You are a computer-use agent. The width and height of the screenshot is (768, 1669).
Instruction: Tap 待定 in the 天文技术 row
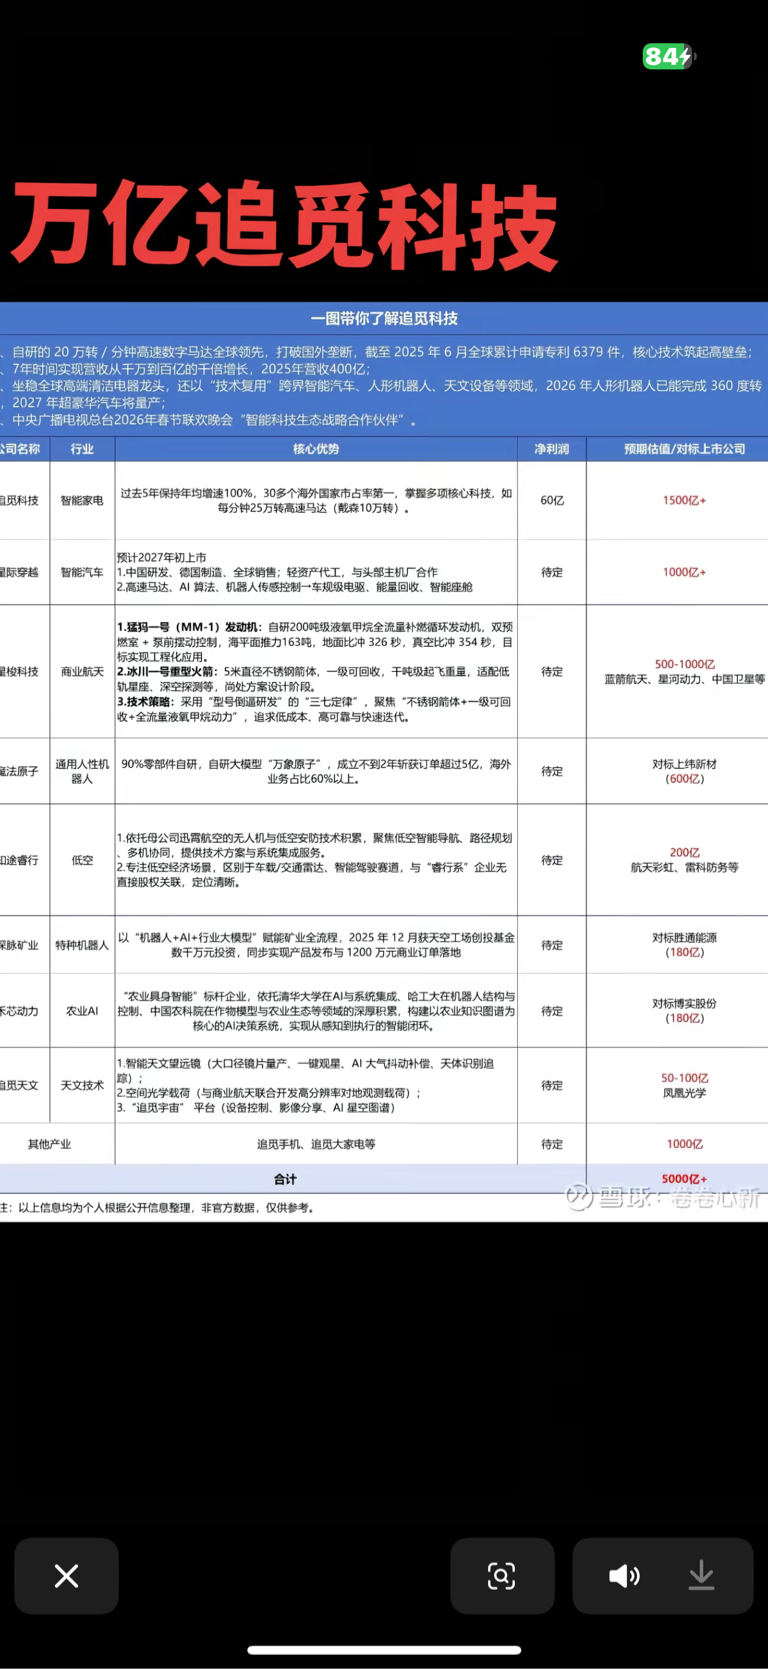(552, 1085)
